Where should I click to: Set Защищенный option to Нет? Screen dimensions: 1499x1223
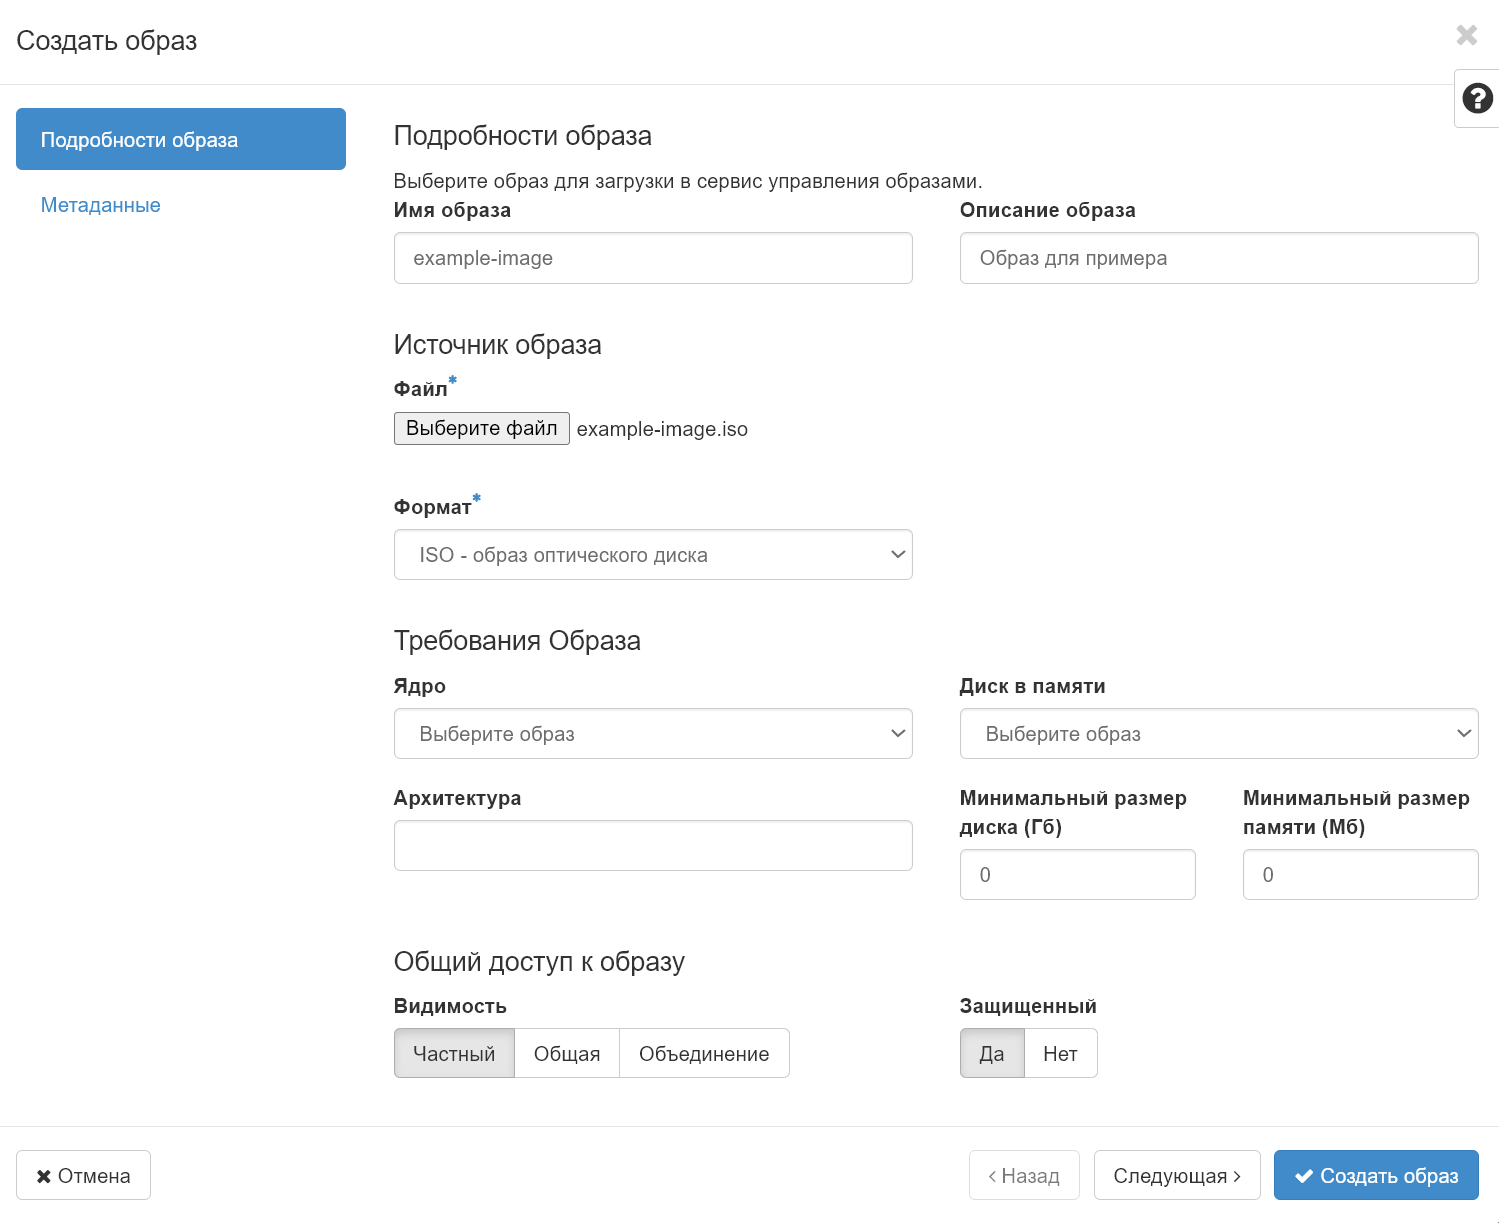tap(1060, 1053)
